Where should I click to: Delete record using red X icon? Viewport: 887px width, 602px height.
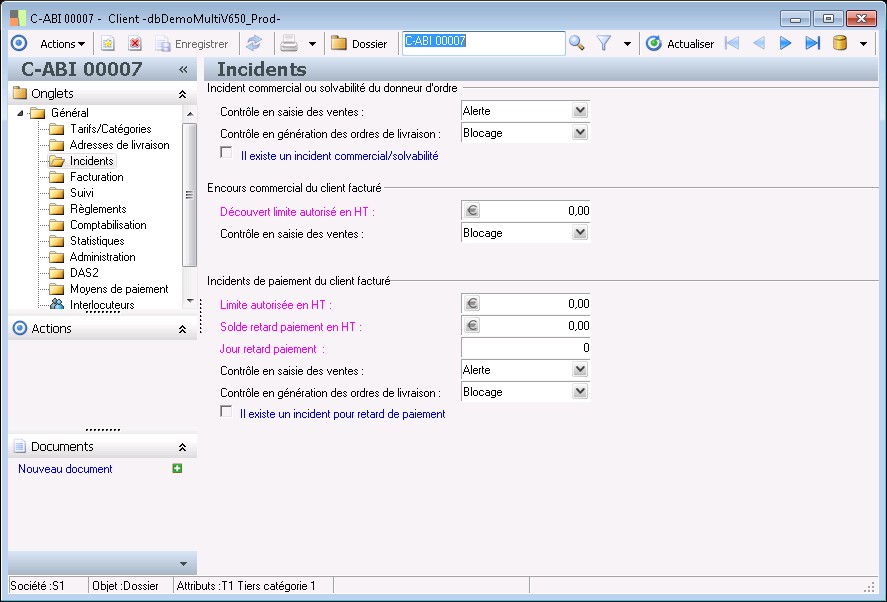click(x=135, y=44)
